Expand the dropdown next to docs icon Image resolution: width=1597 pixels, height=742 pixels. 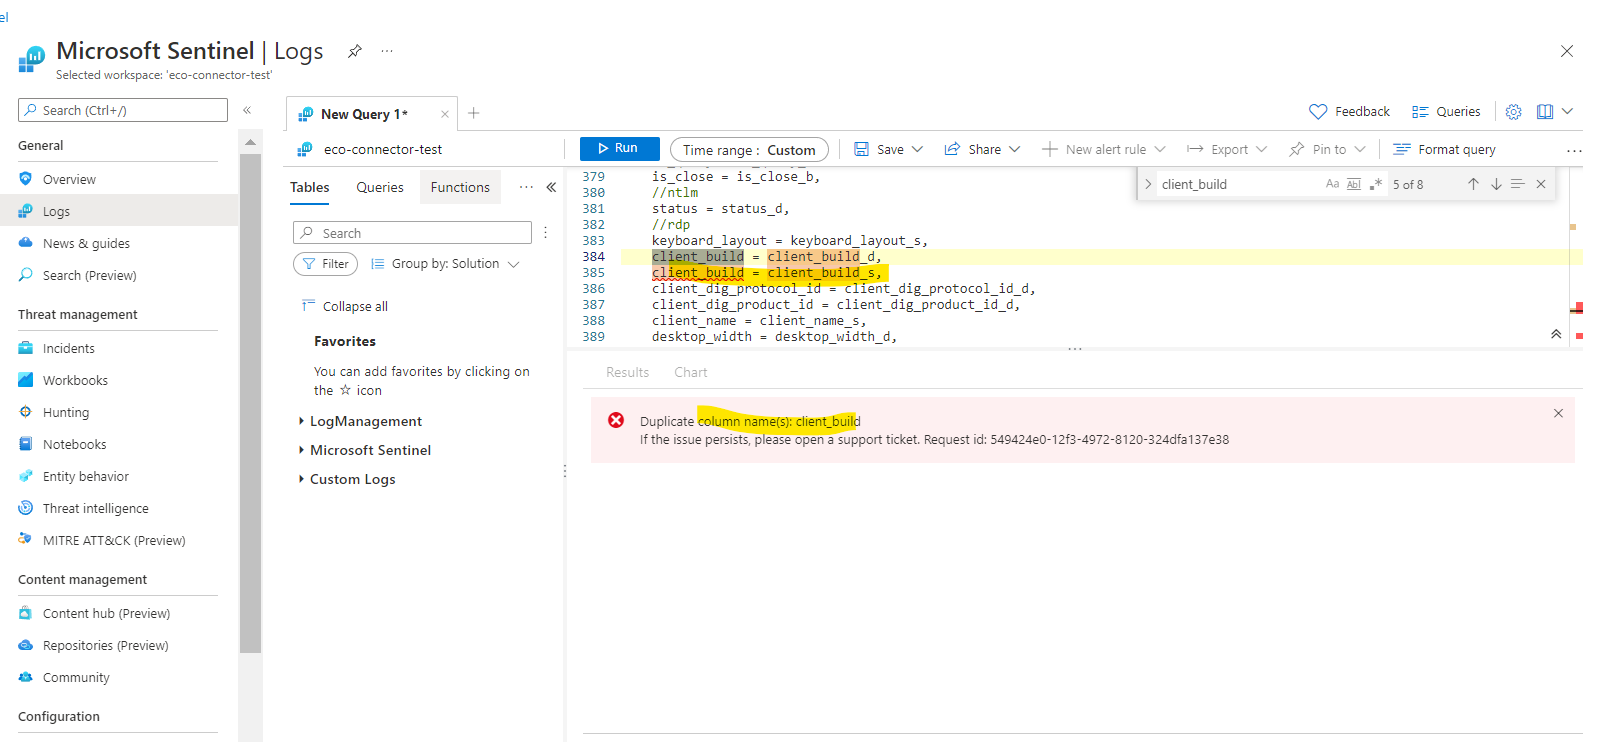(1567, 111)
